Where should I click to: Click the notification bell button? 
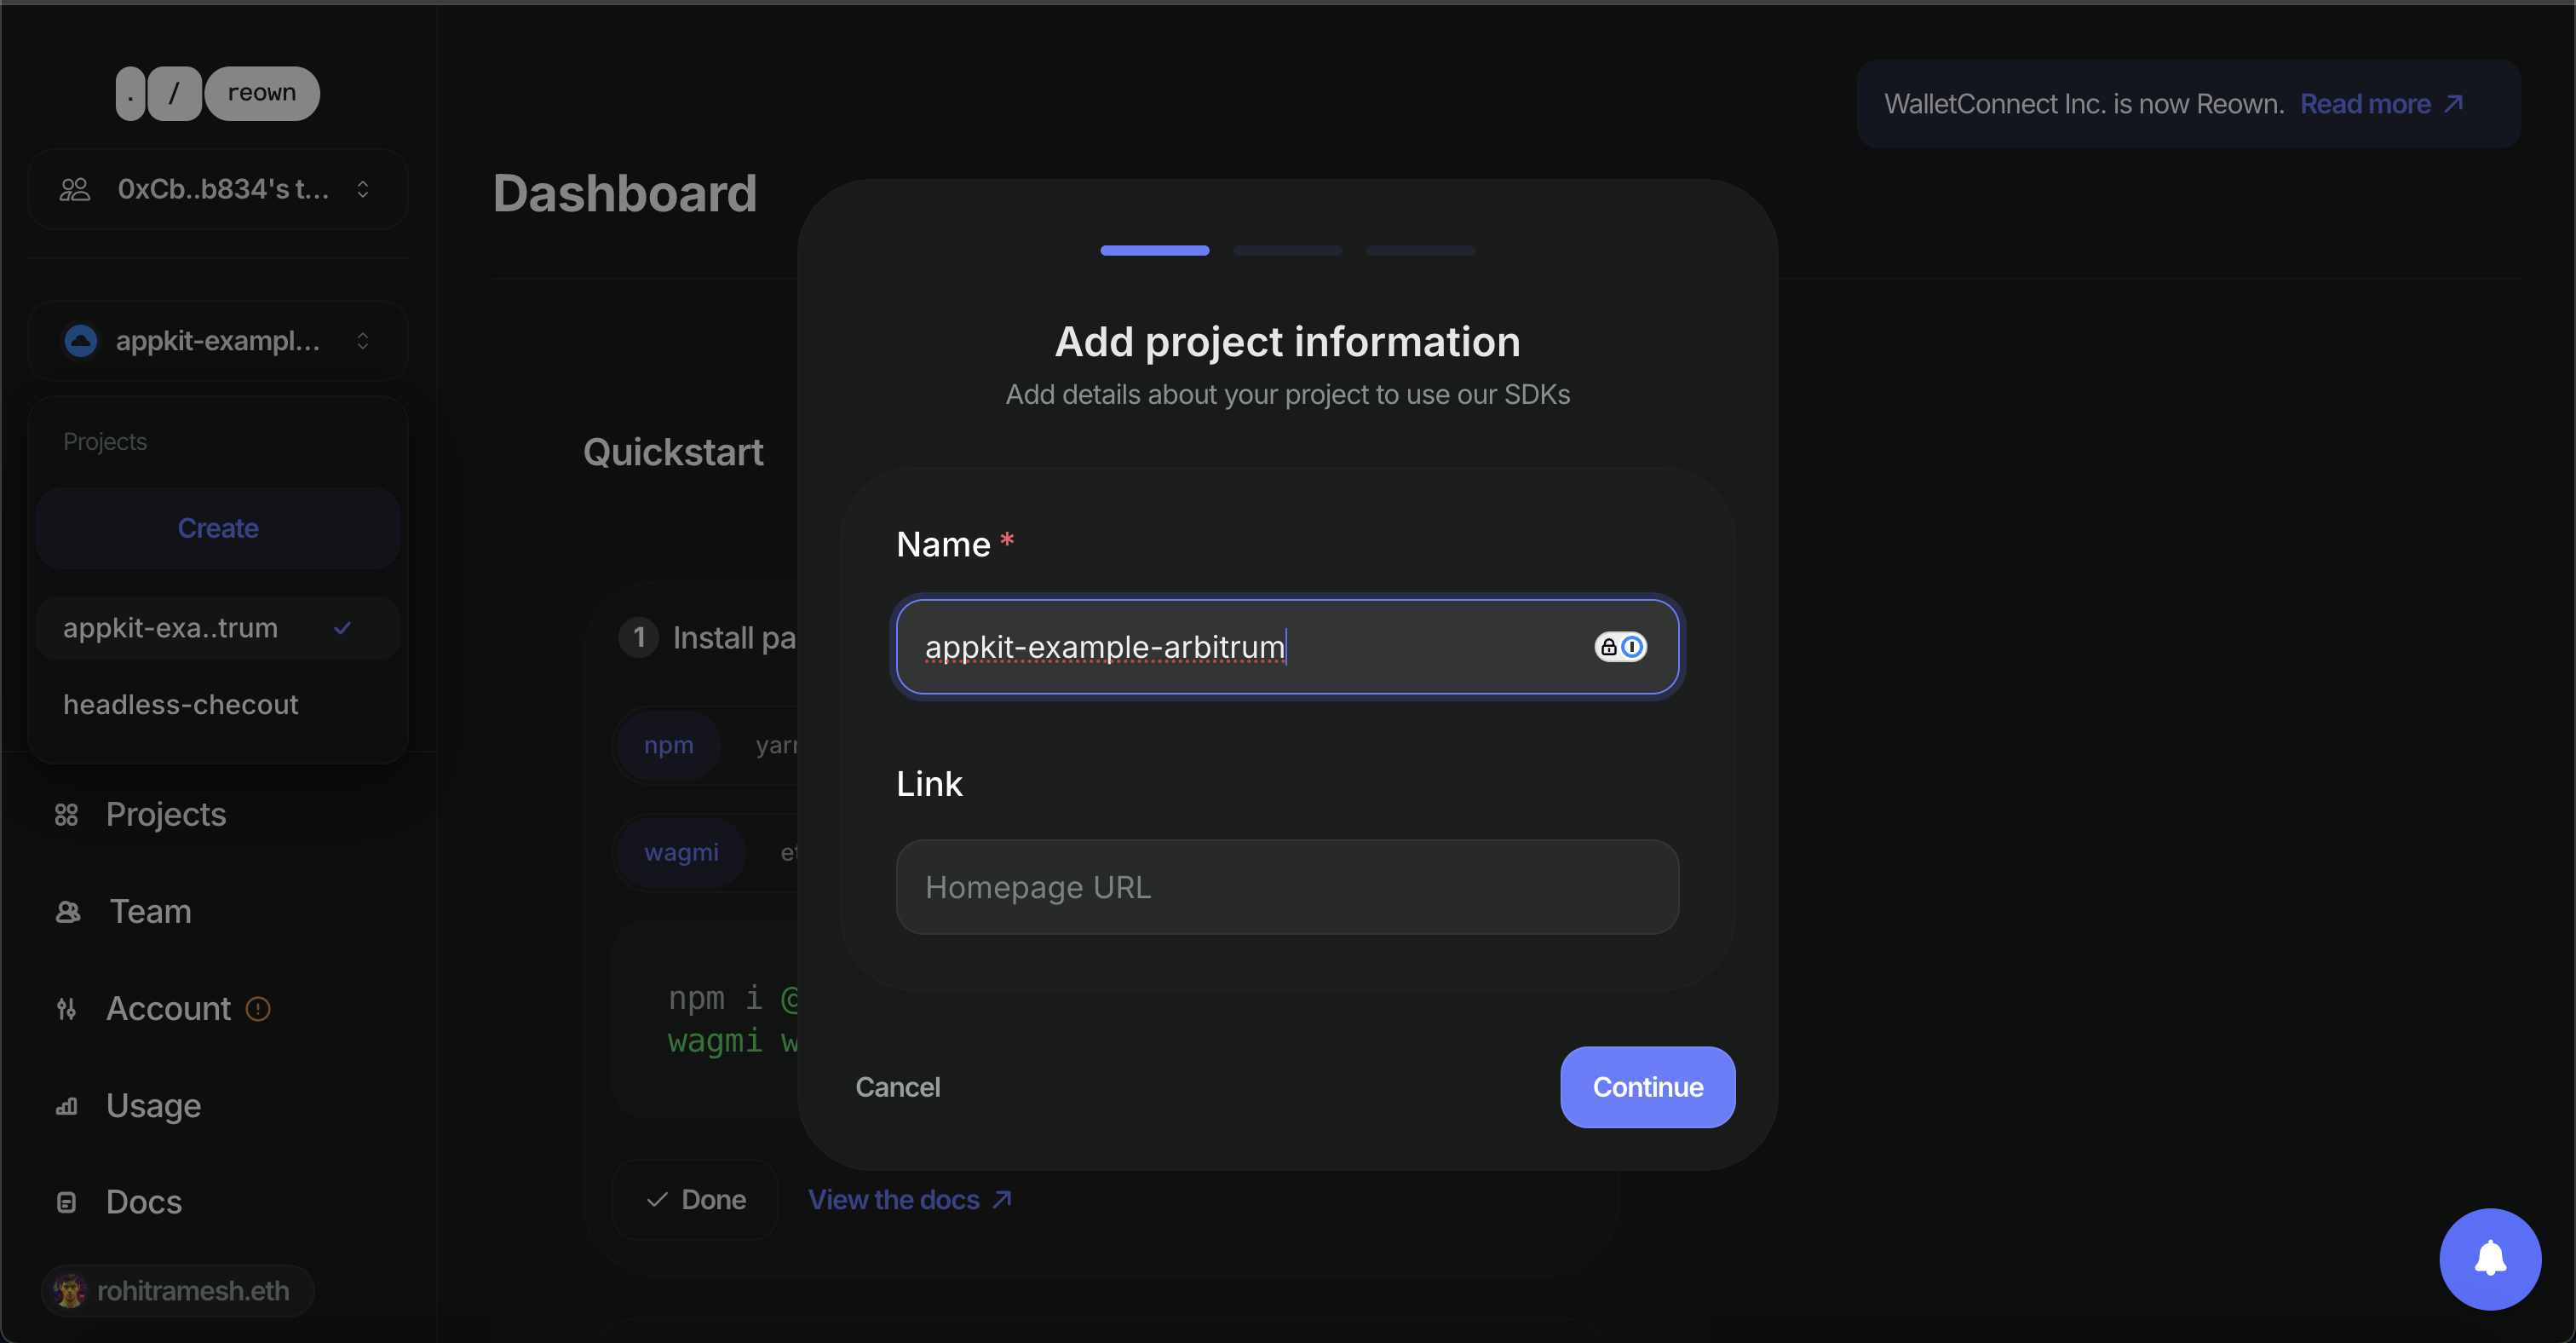[x=2489, y=1258]
